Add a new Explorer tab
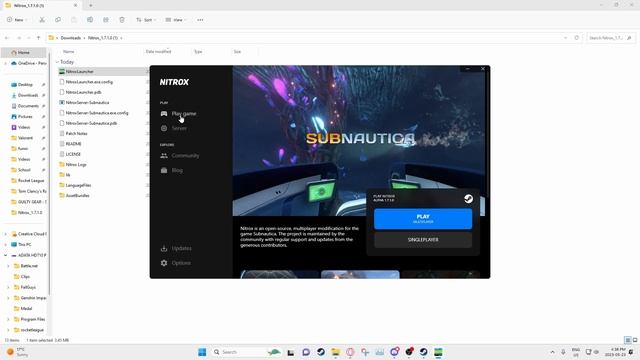This screenshot has width=640, height=360. (91, 5)
